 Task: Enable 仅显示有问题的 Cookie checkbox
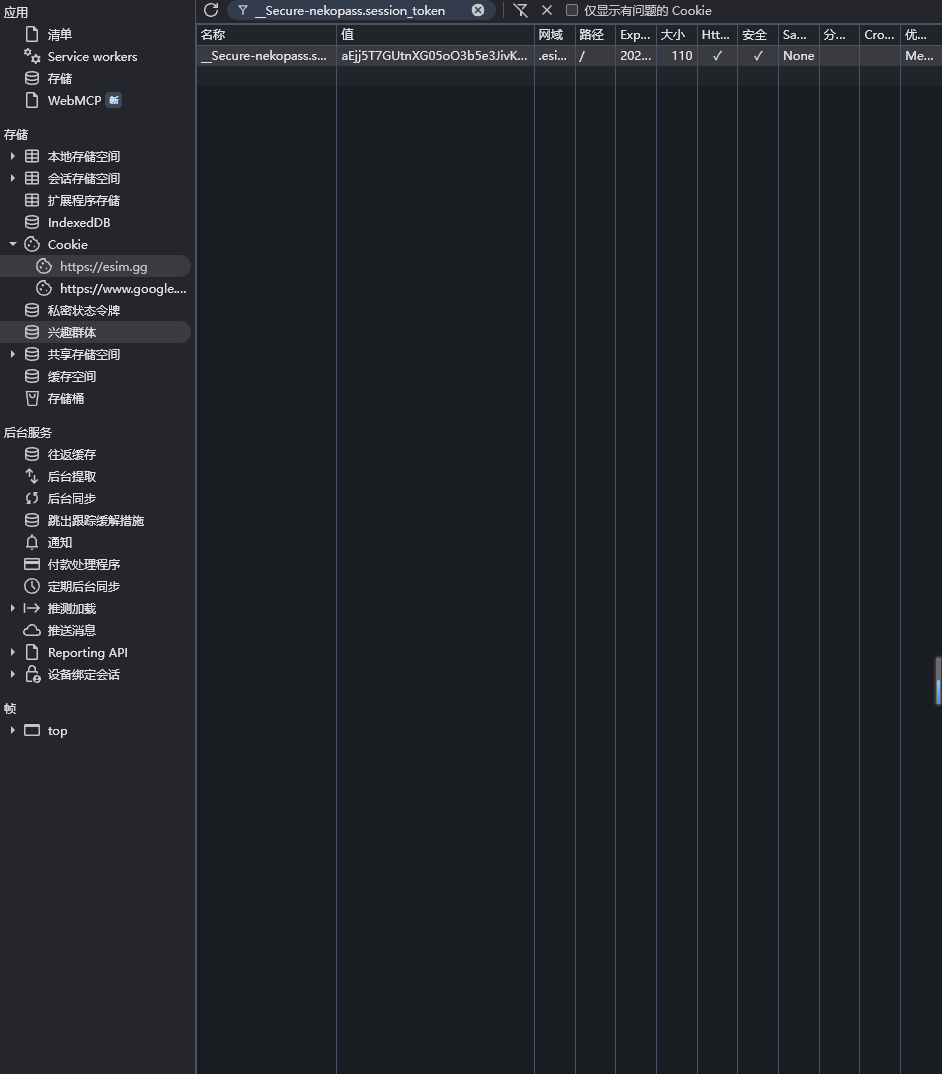[x=572, y=10]
